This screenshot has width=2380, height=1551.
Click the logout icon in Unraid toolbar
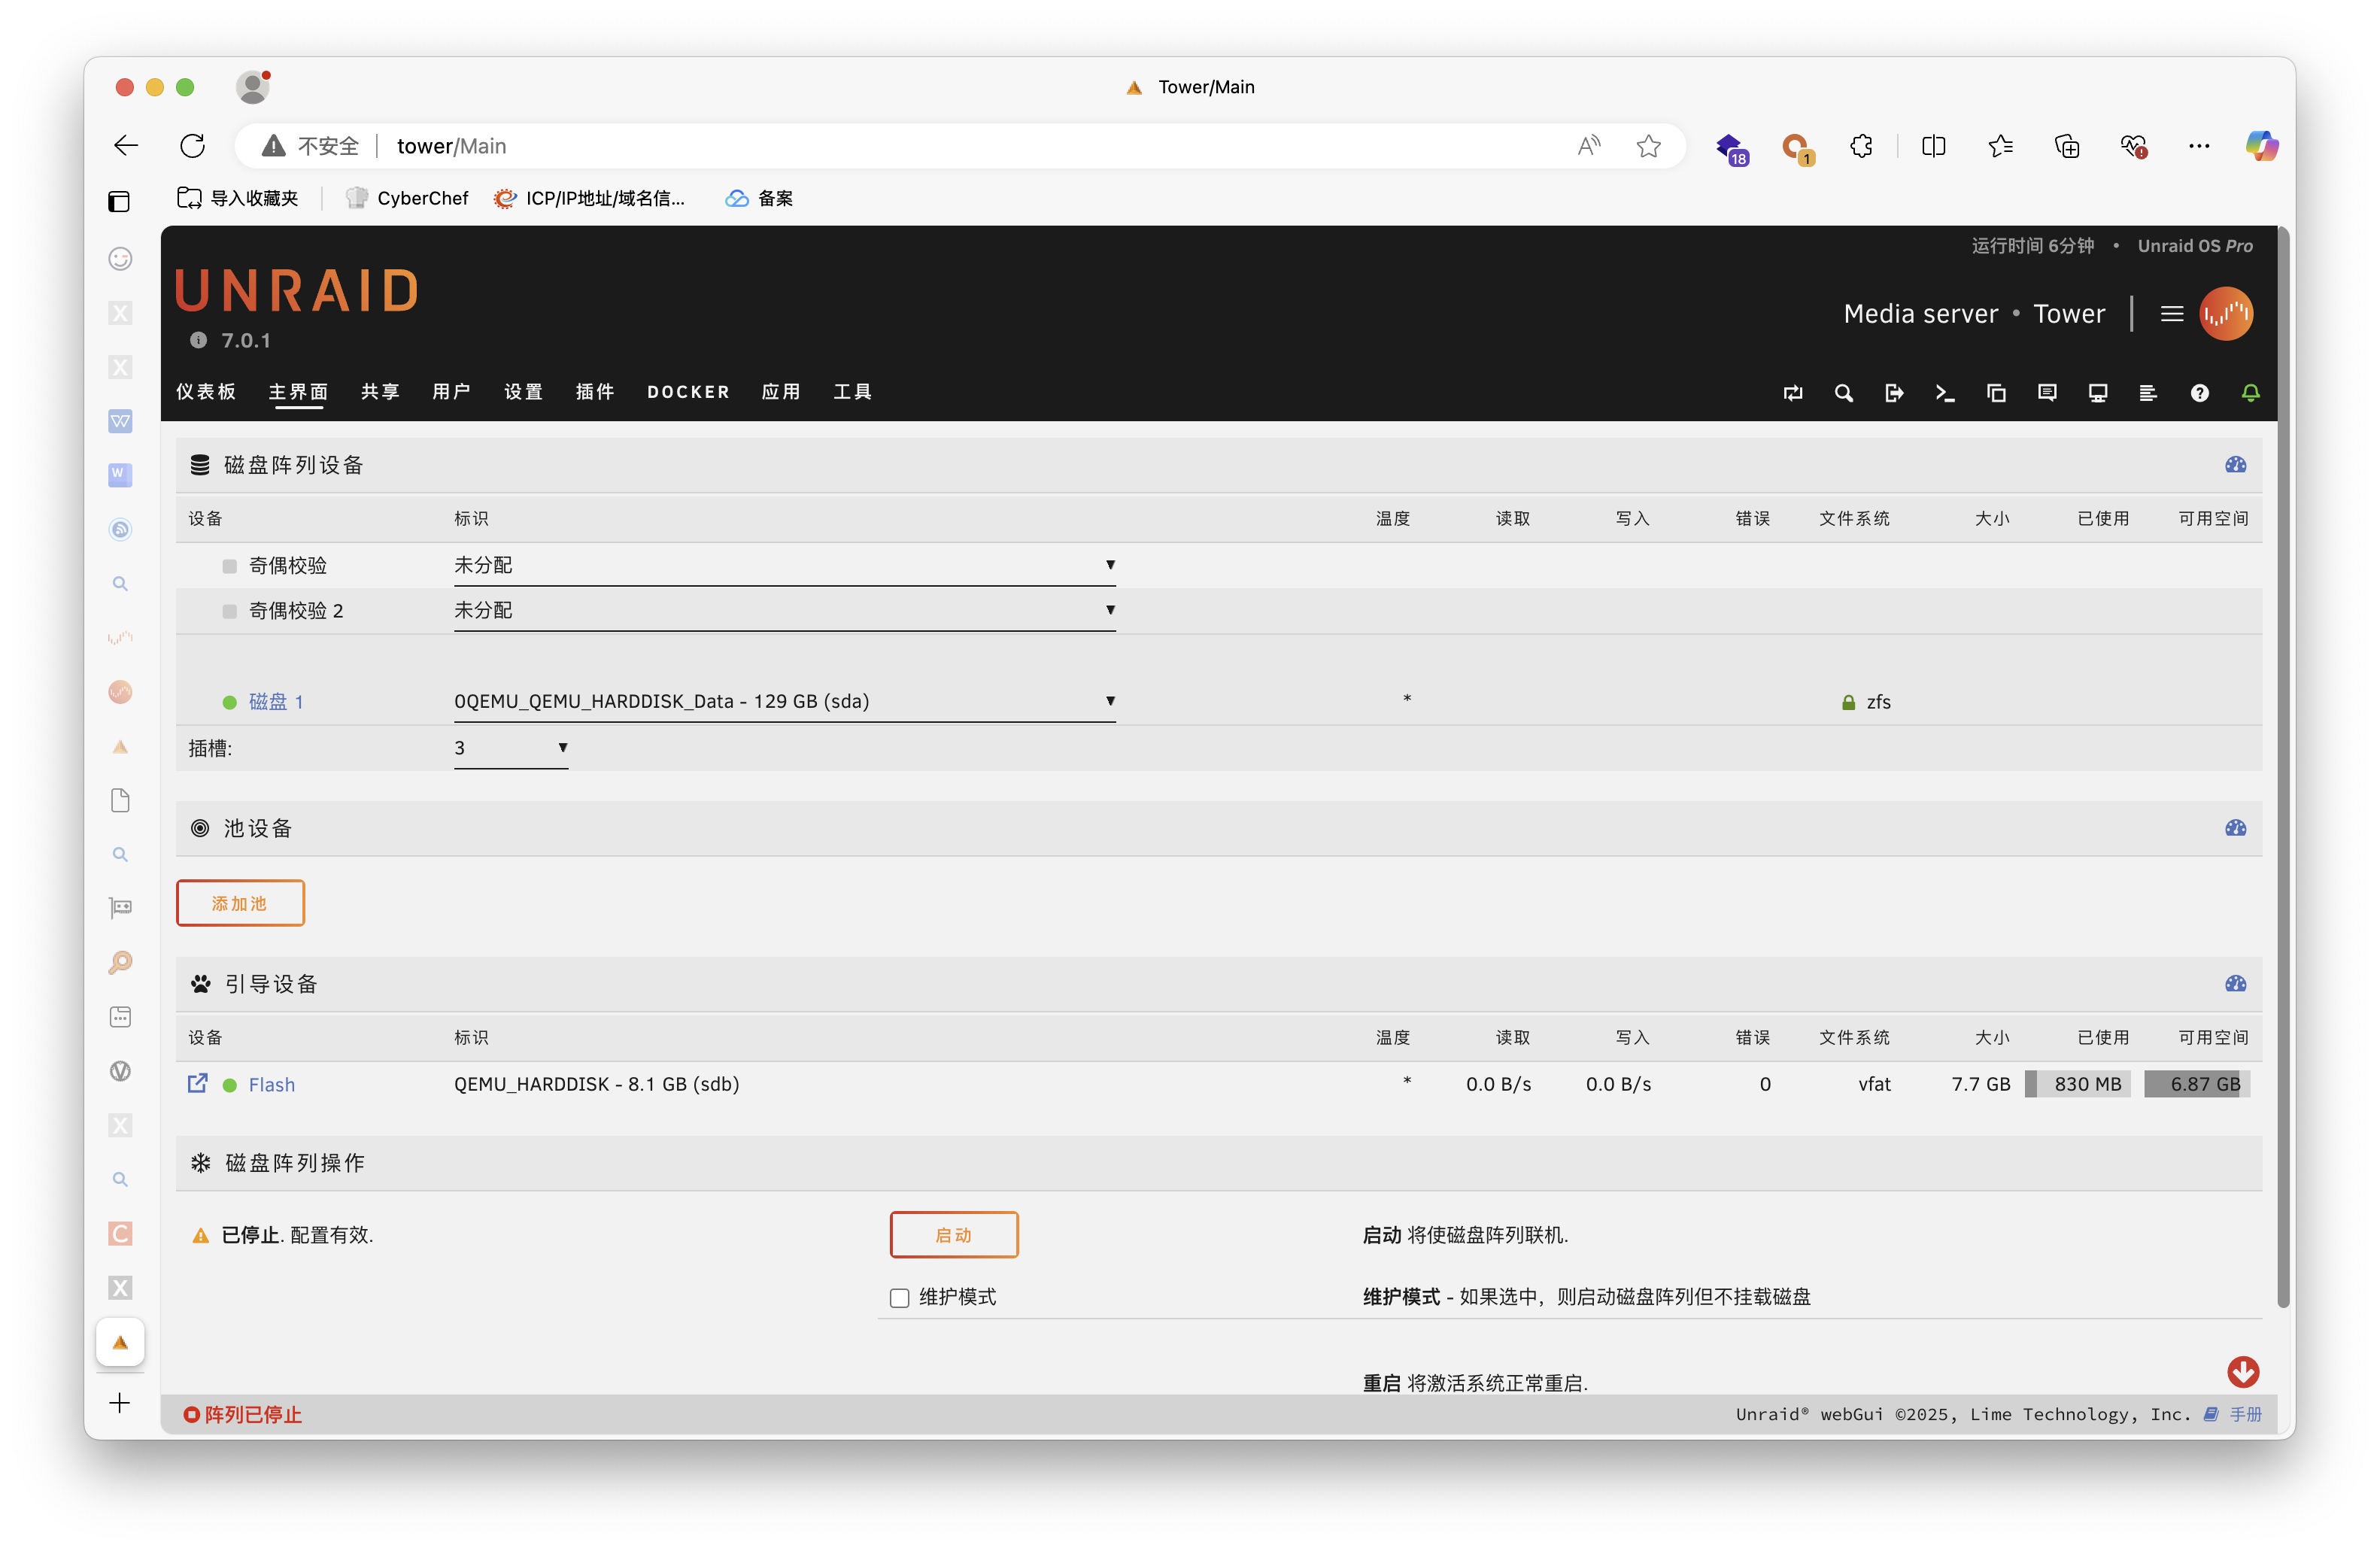click(x=1894, y=393)
